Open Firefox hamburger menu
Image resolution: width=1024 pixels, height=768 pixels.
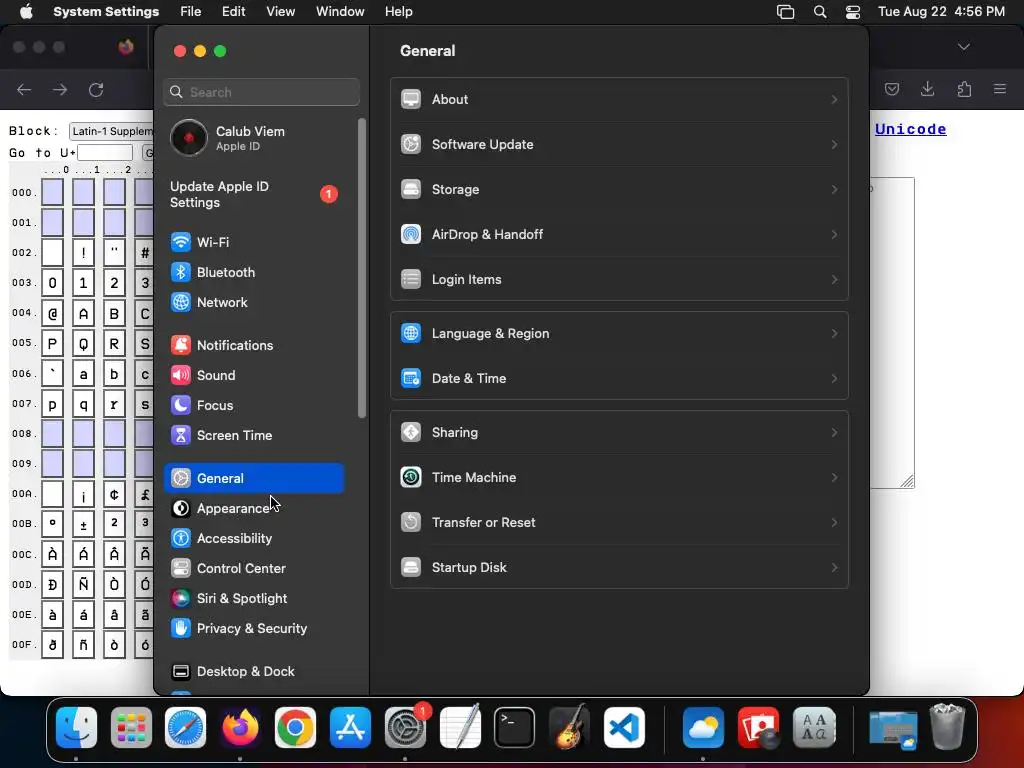pos(1000,89)
